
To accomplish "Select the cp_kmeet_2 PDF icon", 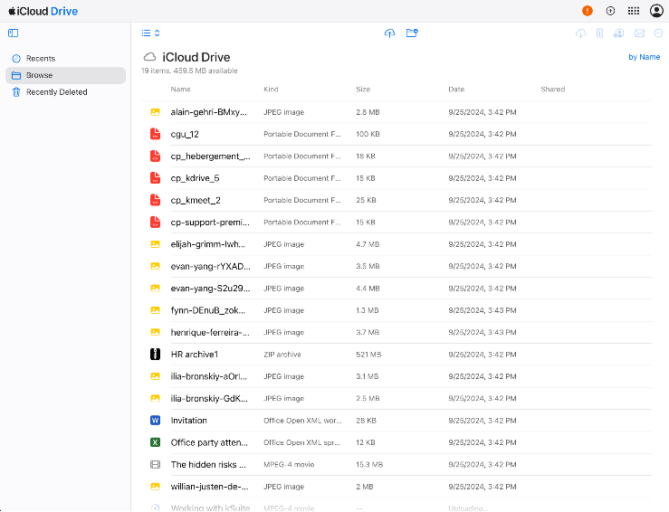I will point(155,200).
